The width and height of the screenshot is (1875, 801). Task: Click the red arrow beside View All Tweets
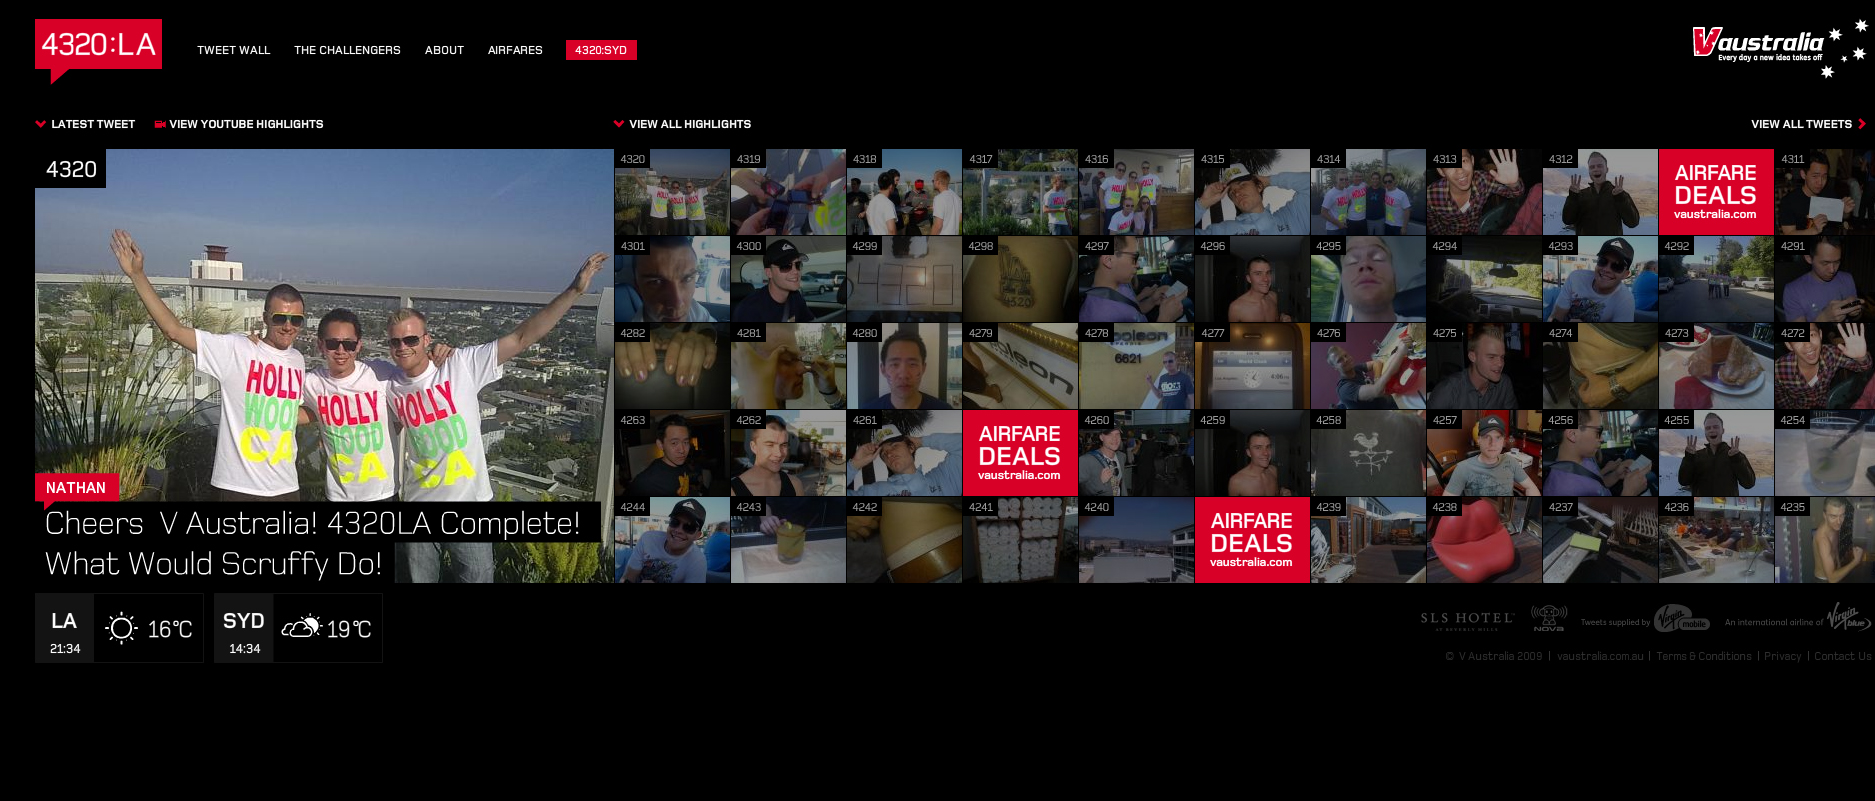1862,124
